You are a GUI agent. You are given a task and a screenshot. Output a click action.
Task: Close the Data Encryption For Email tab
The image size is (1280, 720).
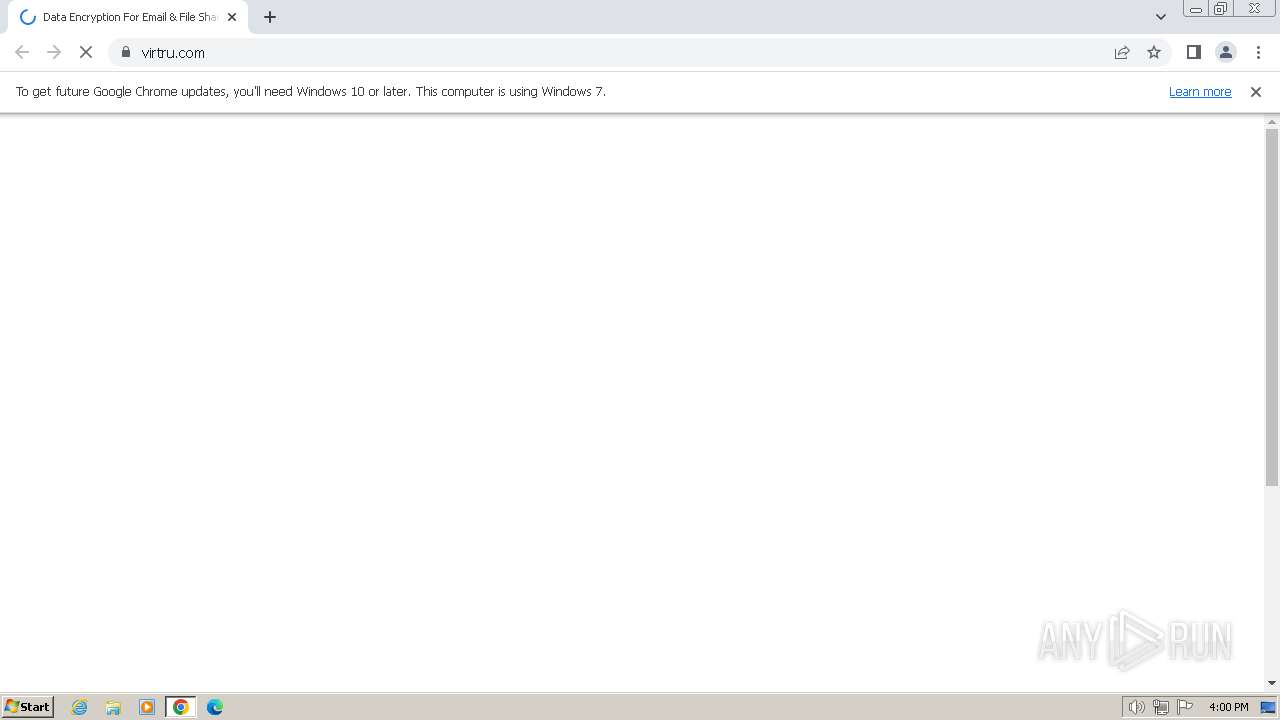click(232, 17)
